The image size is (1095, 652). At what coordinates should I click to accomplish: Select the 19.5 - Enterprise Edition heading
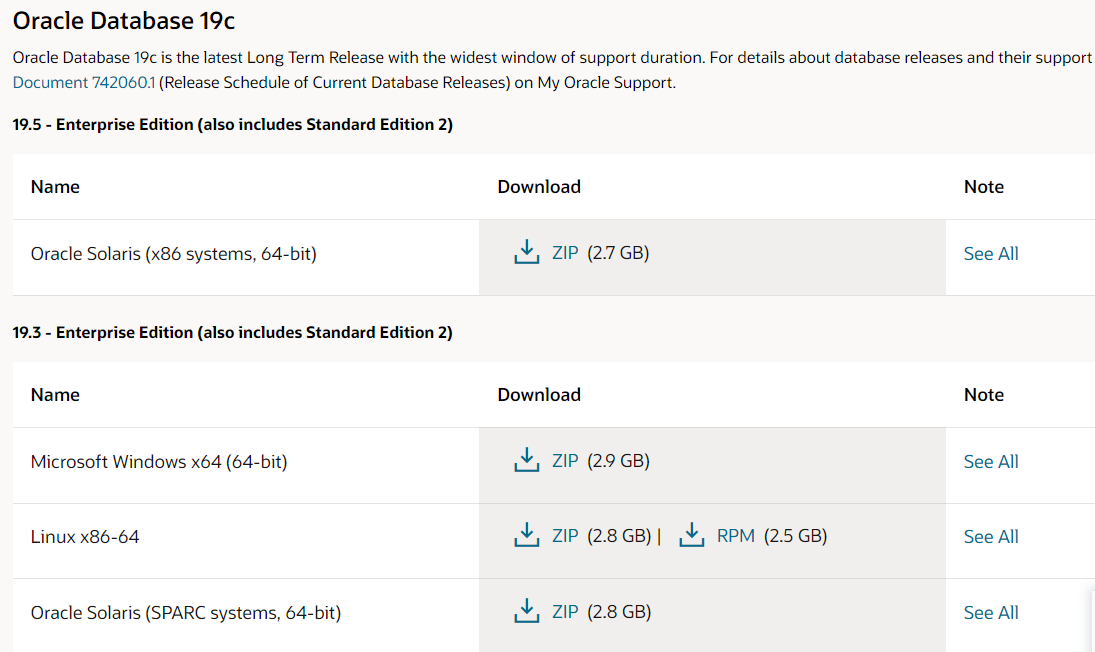click(x=233, y=124)
